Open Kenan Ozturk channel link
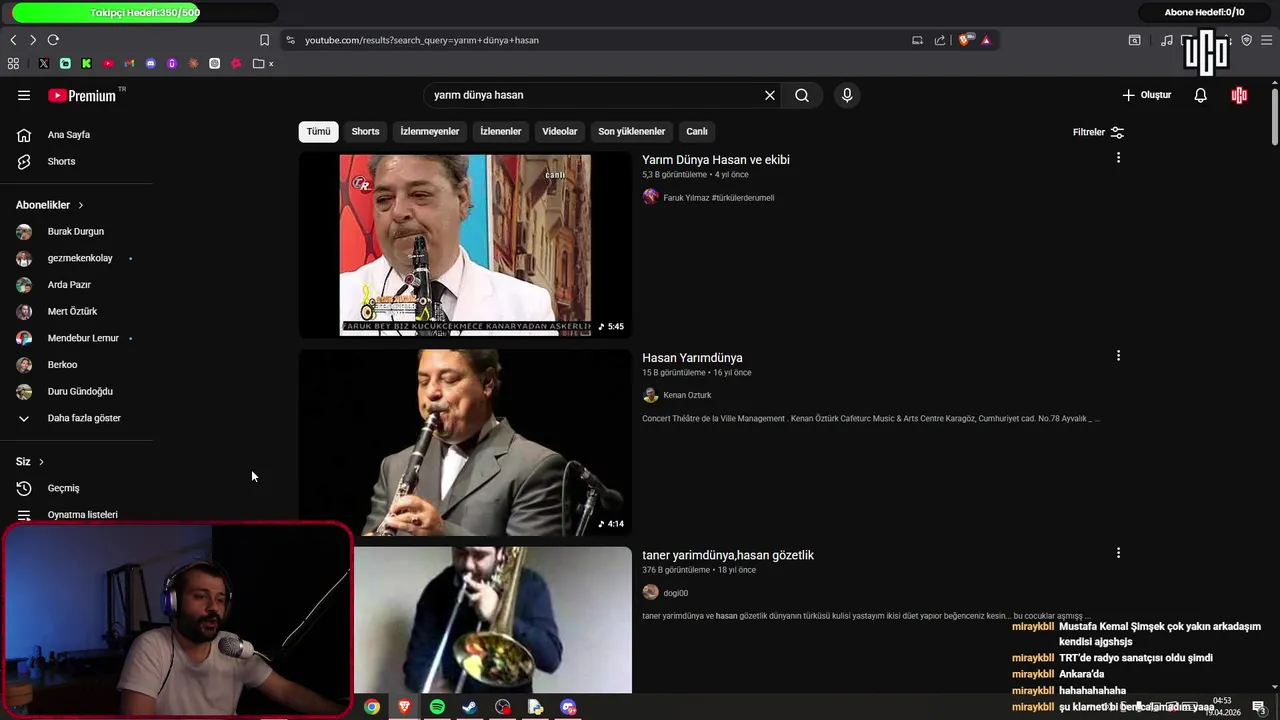Screen dimensions: 1280x720 [x=687, y=395]
